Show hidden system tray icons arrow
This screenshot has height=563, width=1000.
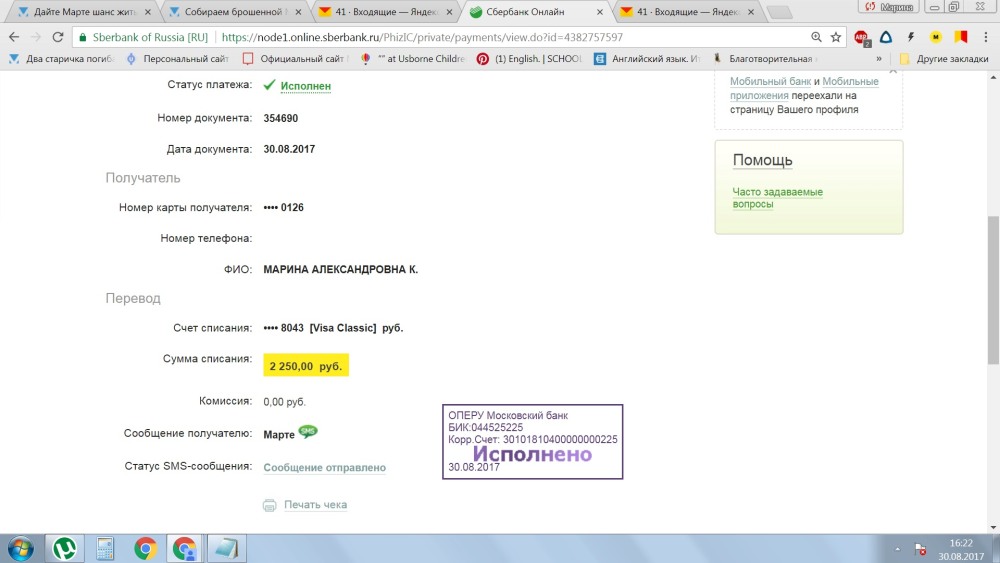coord(897,549)
